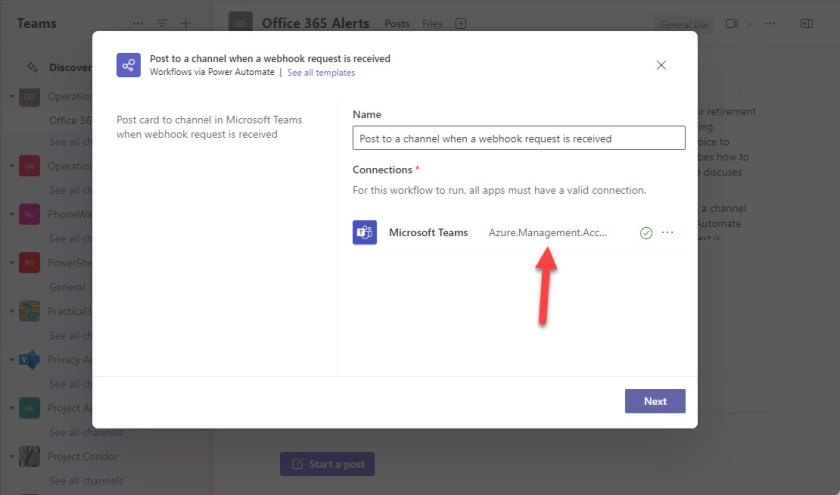Click the workflow share icon in dialog header

point(129,65)
